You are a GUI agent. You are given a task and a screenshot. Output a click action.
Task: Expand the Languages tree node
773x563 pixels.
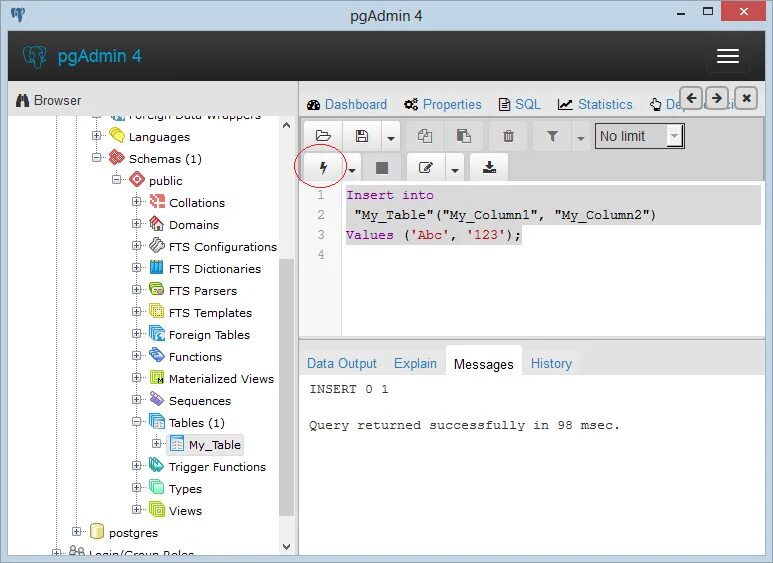click(x=97, y=135)
